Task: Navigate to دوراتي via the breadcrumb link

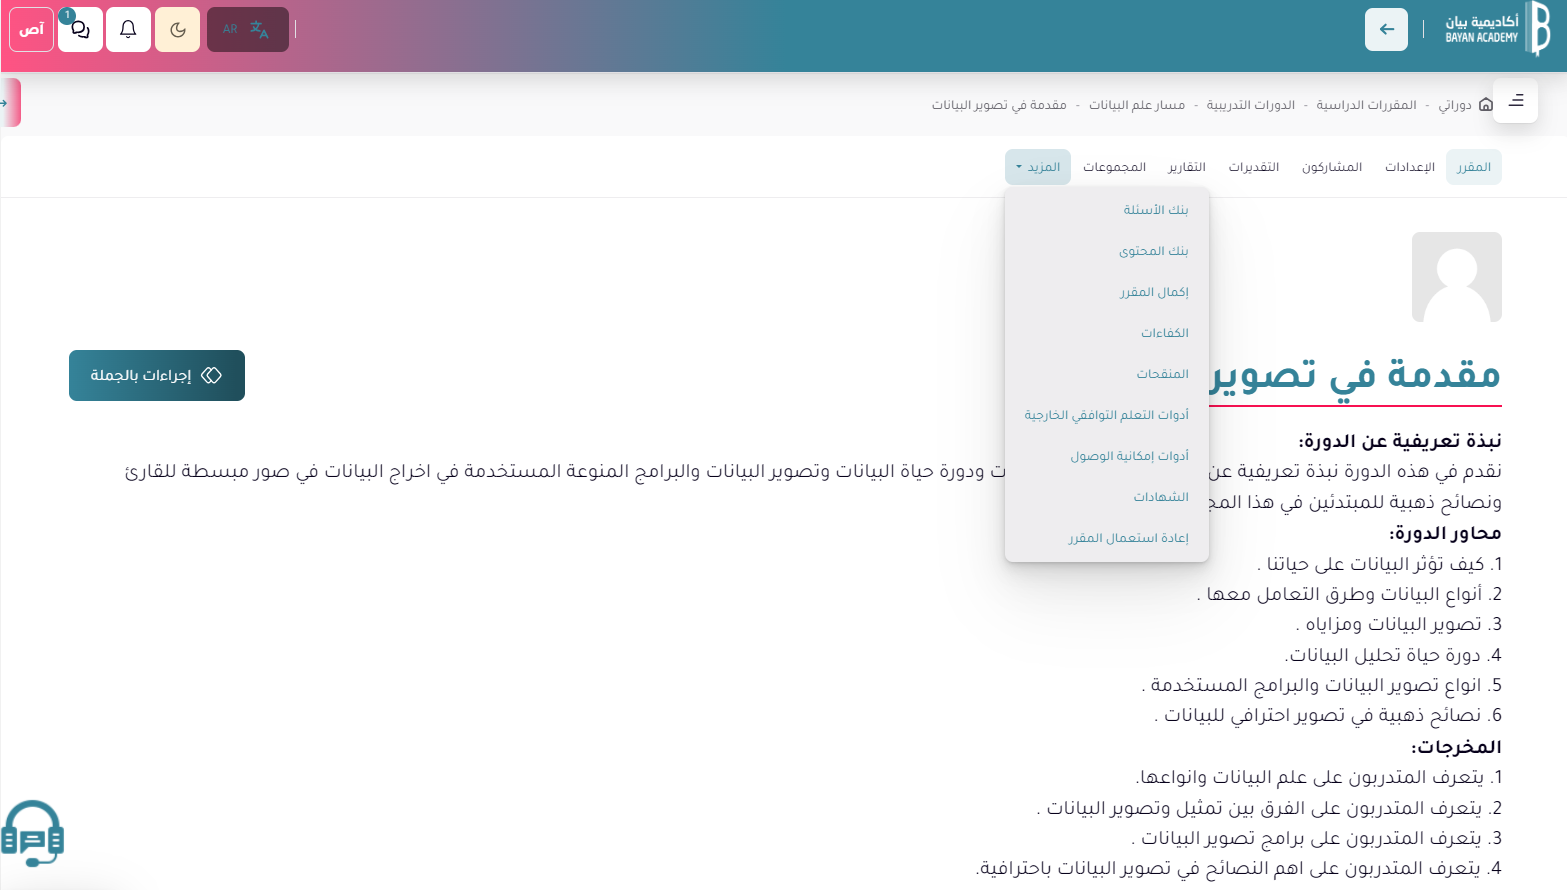Action: point(1456,105)
